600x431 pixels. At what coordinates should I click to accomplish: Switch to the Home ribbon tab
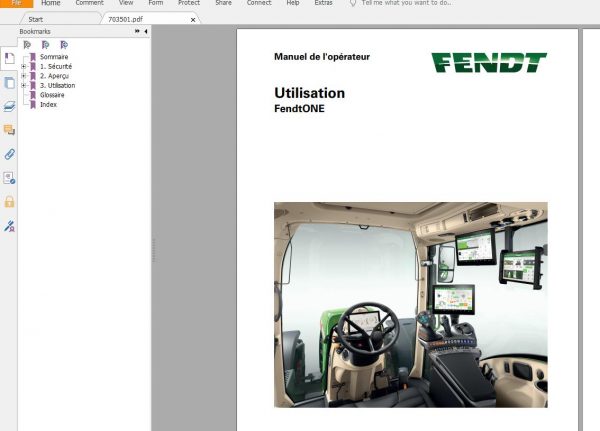pos(51,3)
